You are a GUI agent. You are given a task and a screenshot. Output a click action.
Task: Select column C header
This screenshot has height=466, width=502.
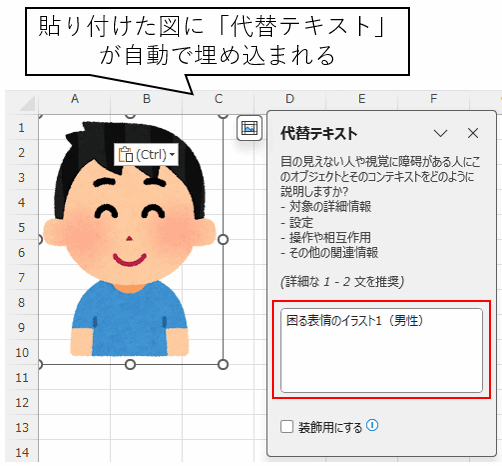coord(219,99)
